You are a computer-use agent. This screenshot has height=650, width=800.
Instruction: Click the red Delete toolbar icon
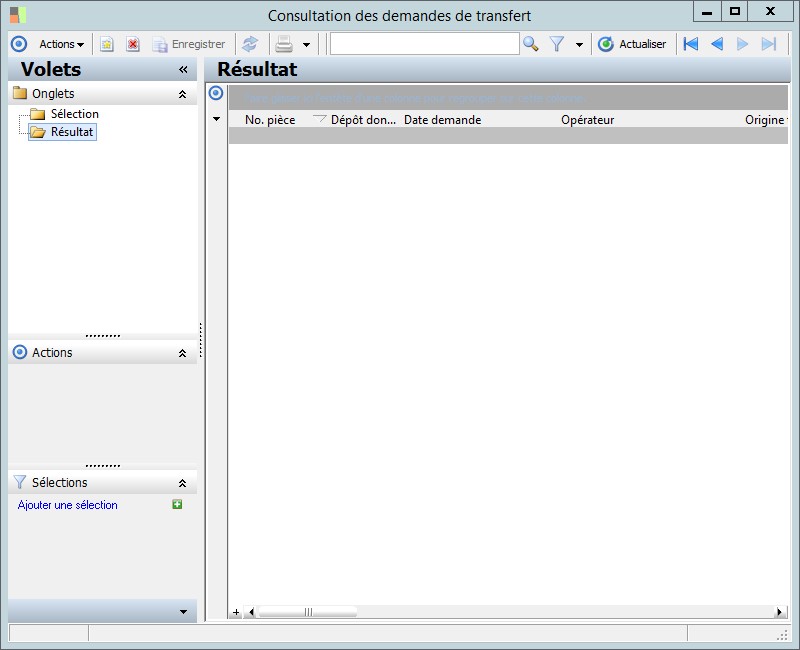tap(133, 44)
